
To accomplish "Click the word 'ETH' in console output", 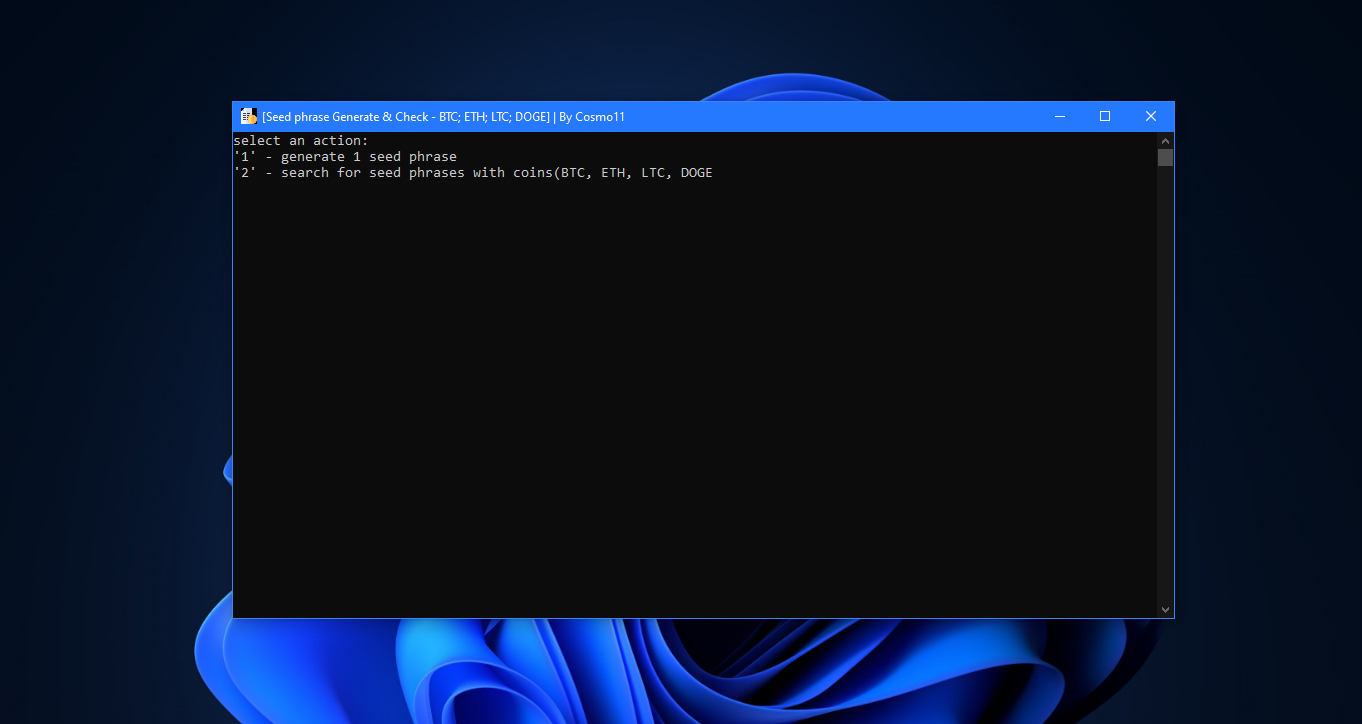I will (613, 173).
